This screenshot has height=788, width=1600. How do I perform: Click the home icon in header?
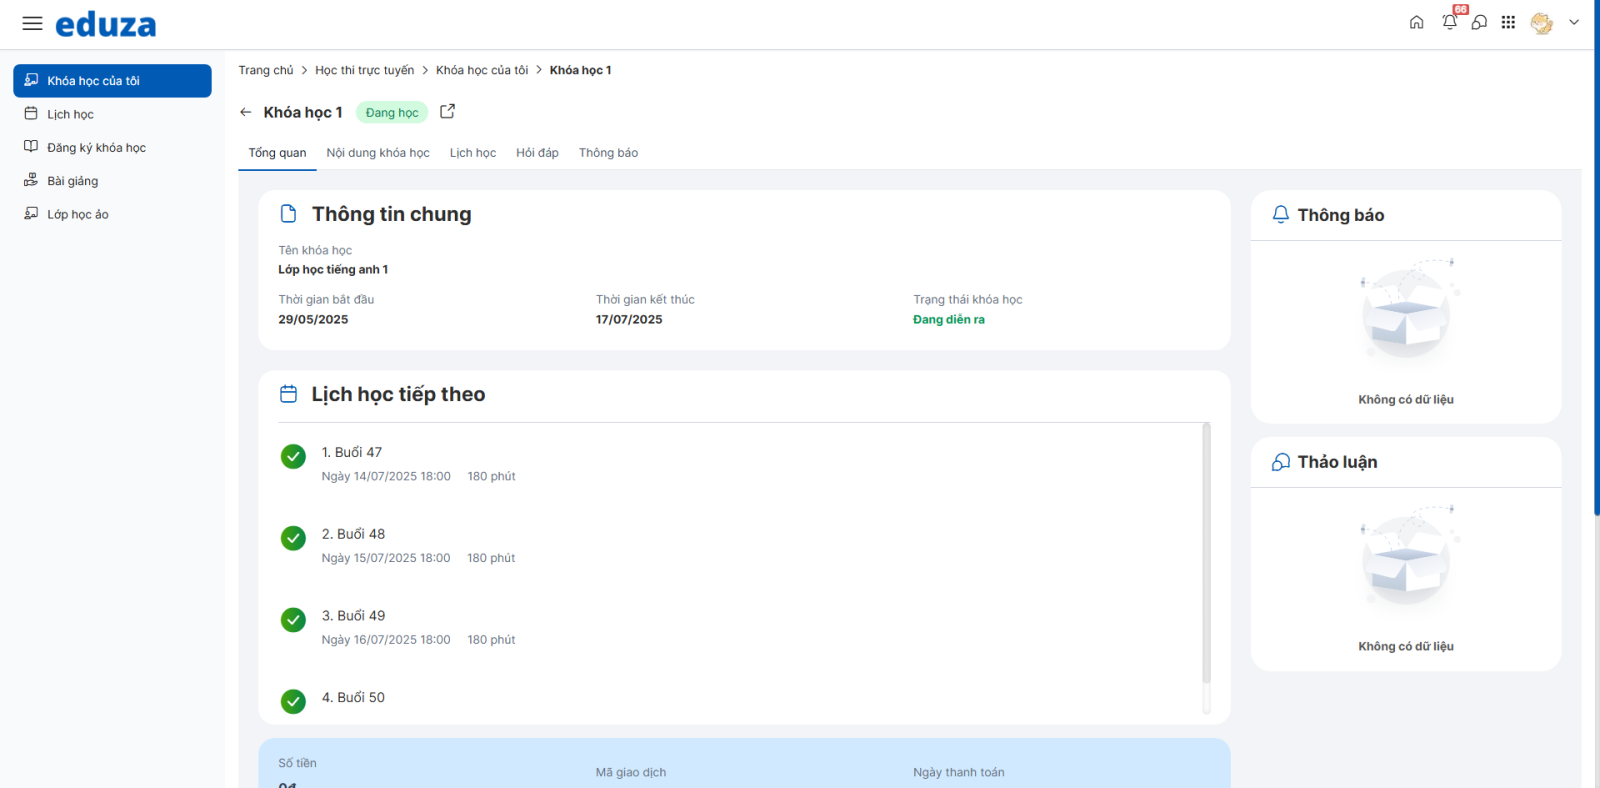tap(1416, 23)
